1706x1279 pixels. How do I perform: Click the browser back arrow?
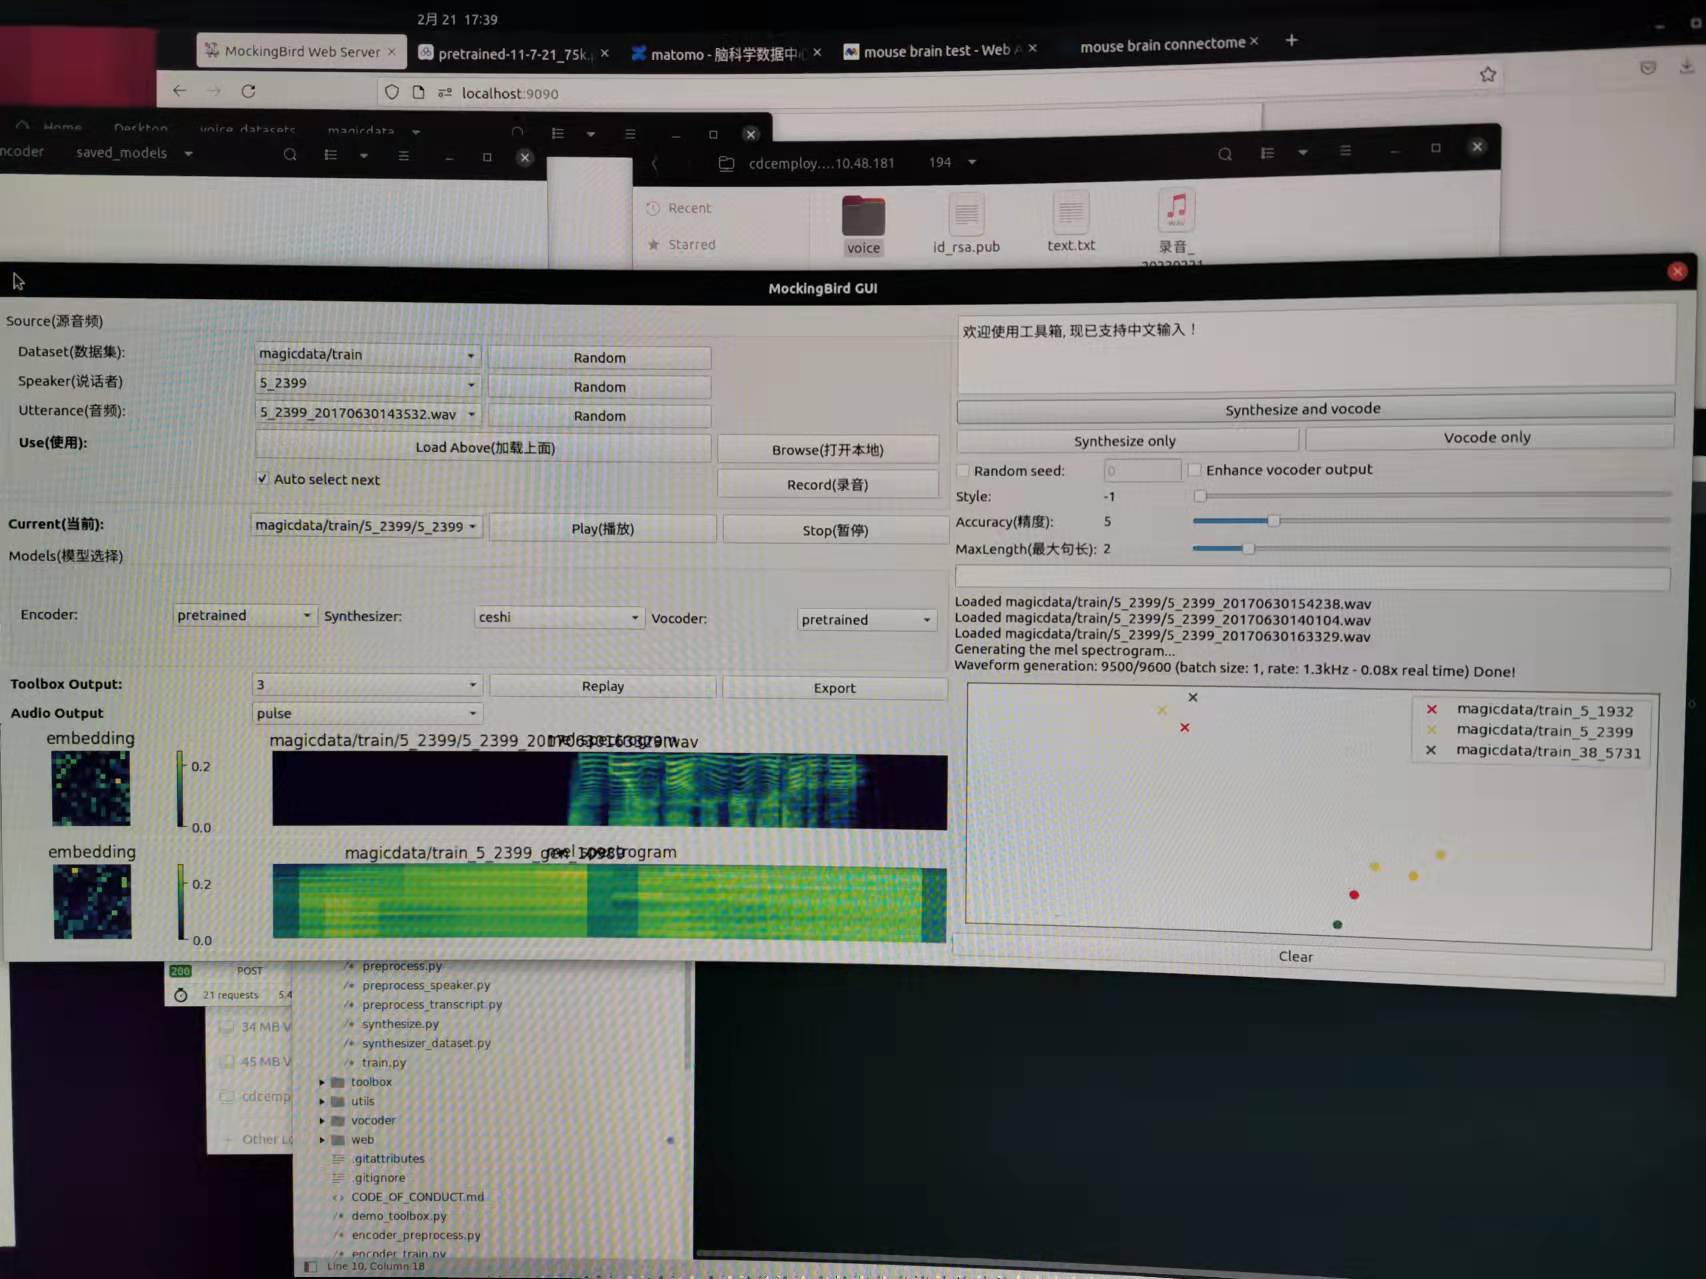(x=179, y=91)
